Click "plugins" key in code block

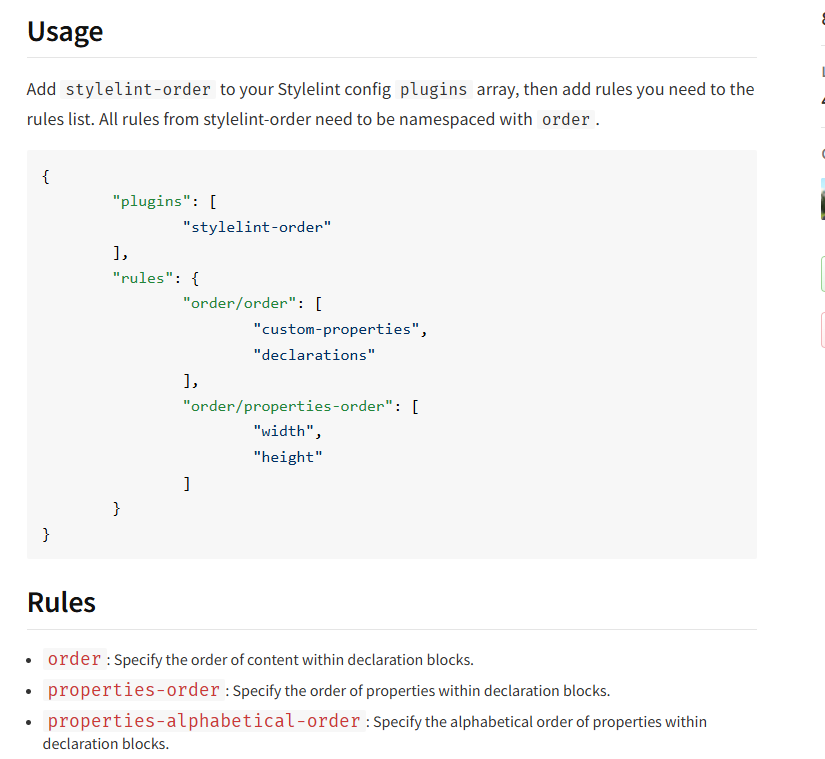click(152, 201)
